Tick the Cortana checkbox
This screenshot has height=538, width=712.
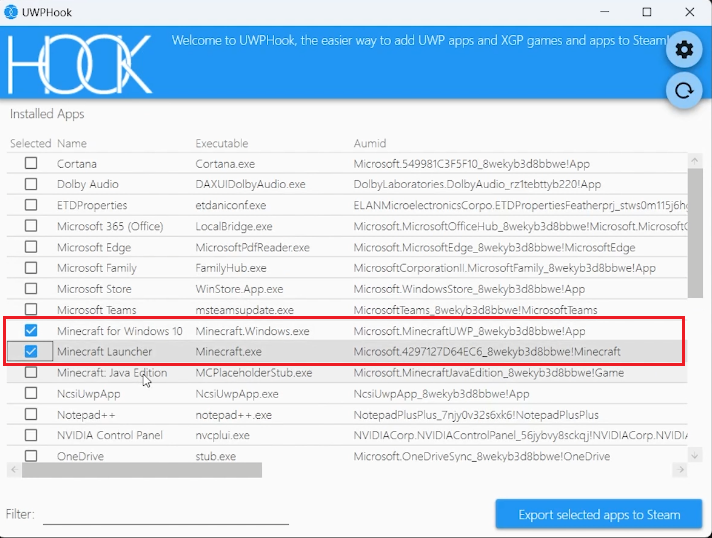(31, 163)
